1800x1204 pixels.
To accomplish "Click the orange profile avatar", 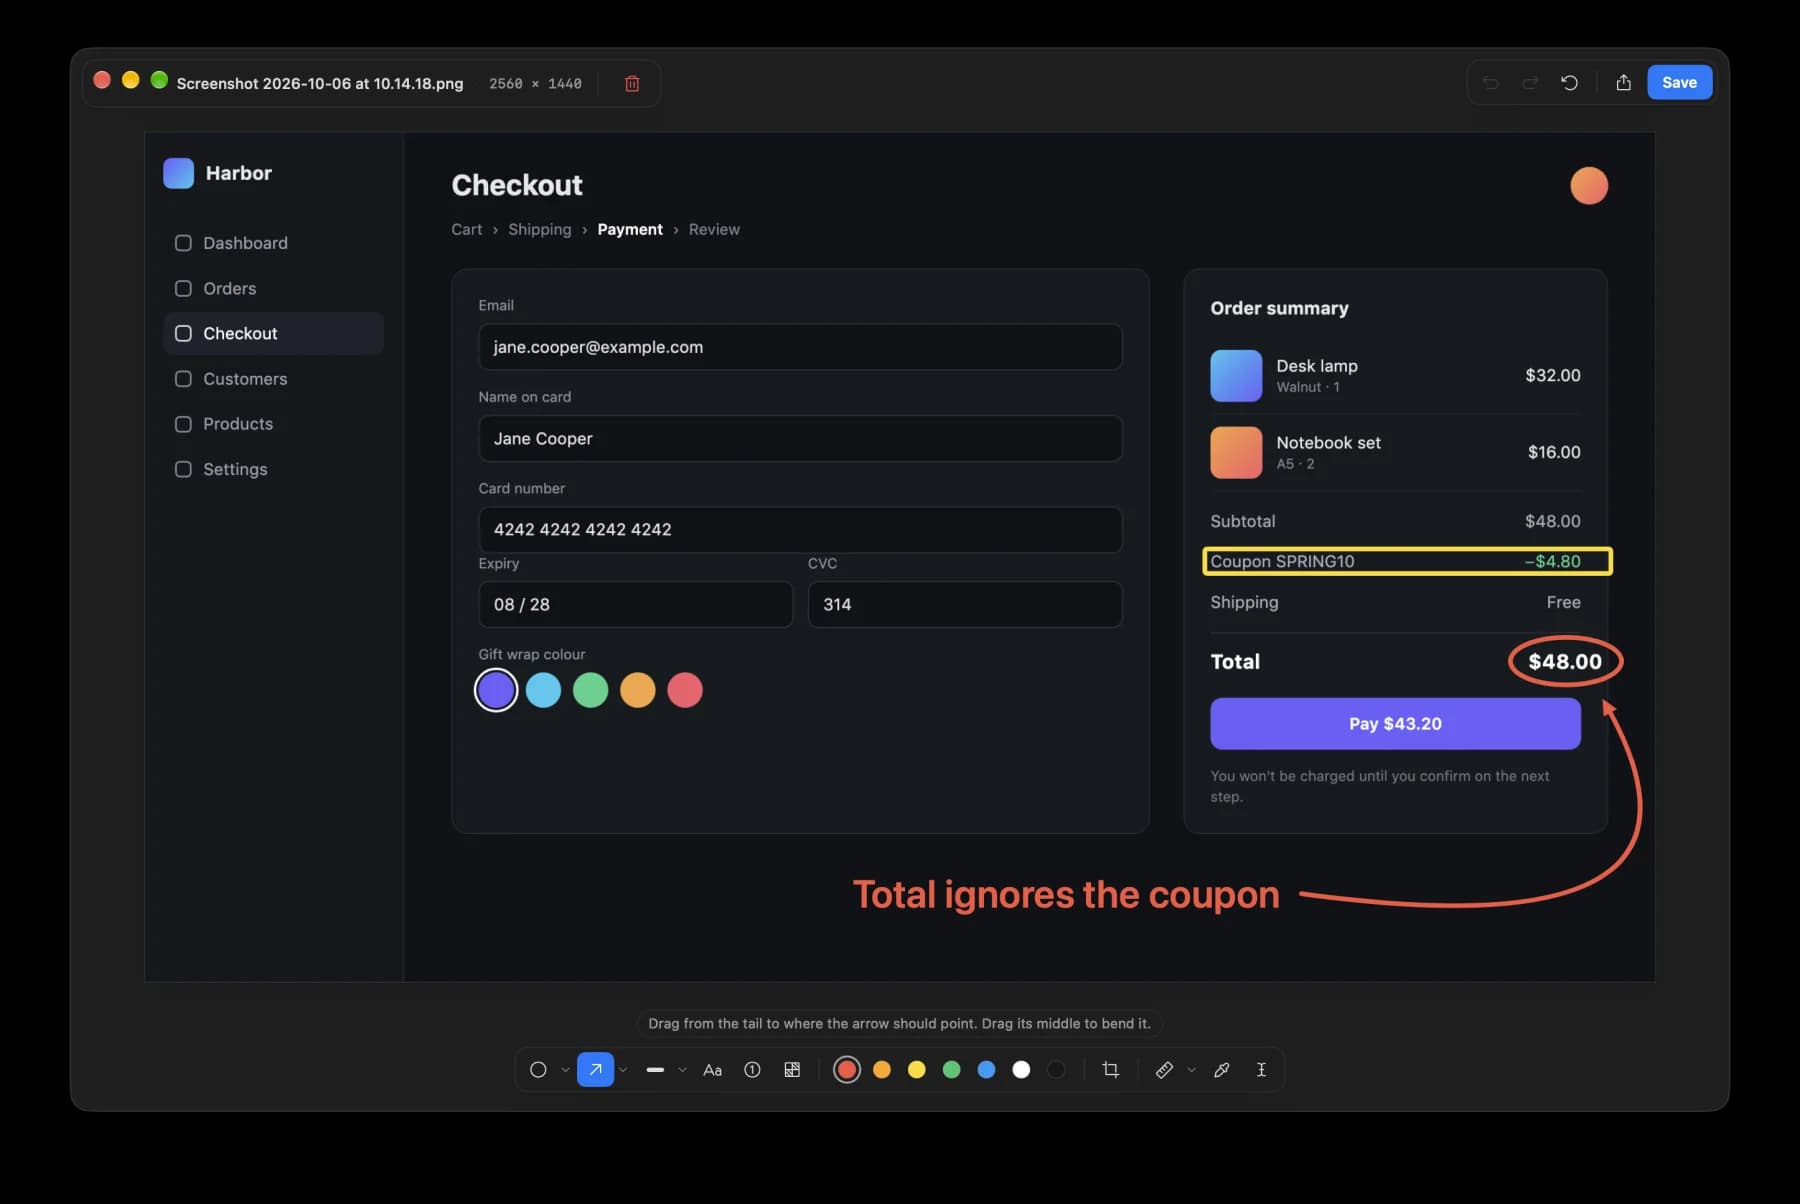I will 1589,185.
